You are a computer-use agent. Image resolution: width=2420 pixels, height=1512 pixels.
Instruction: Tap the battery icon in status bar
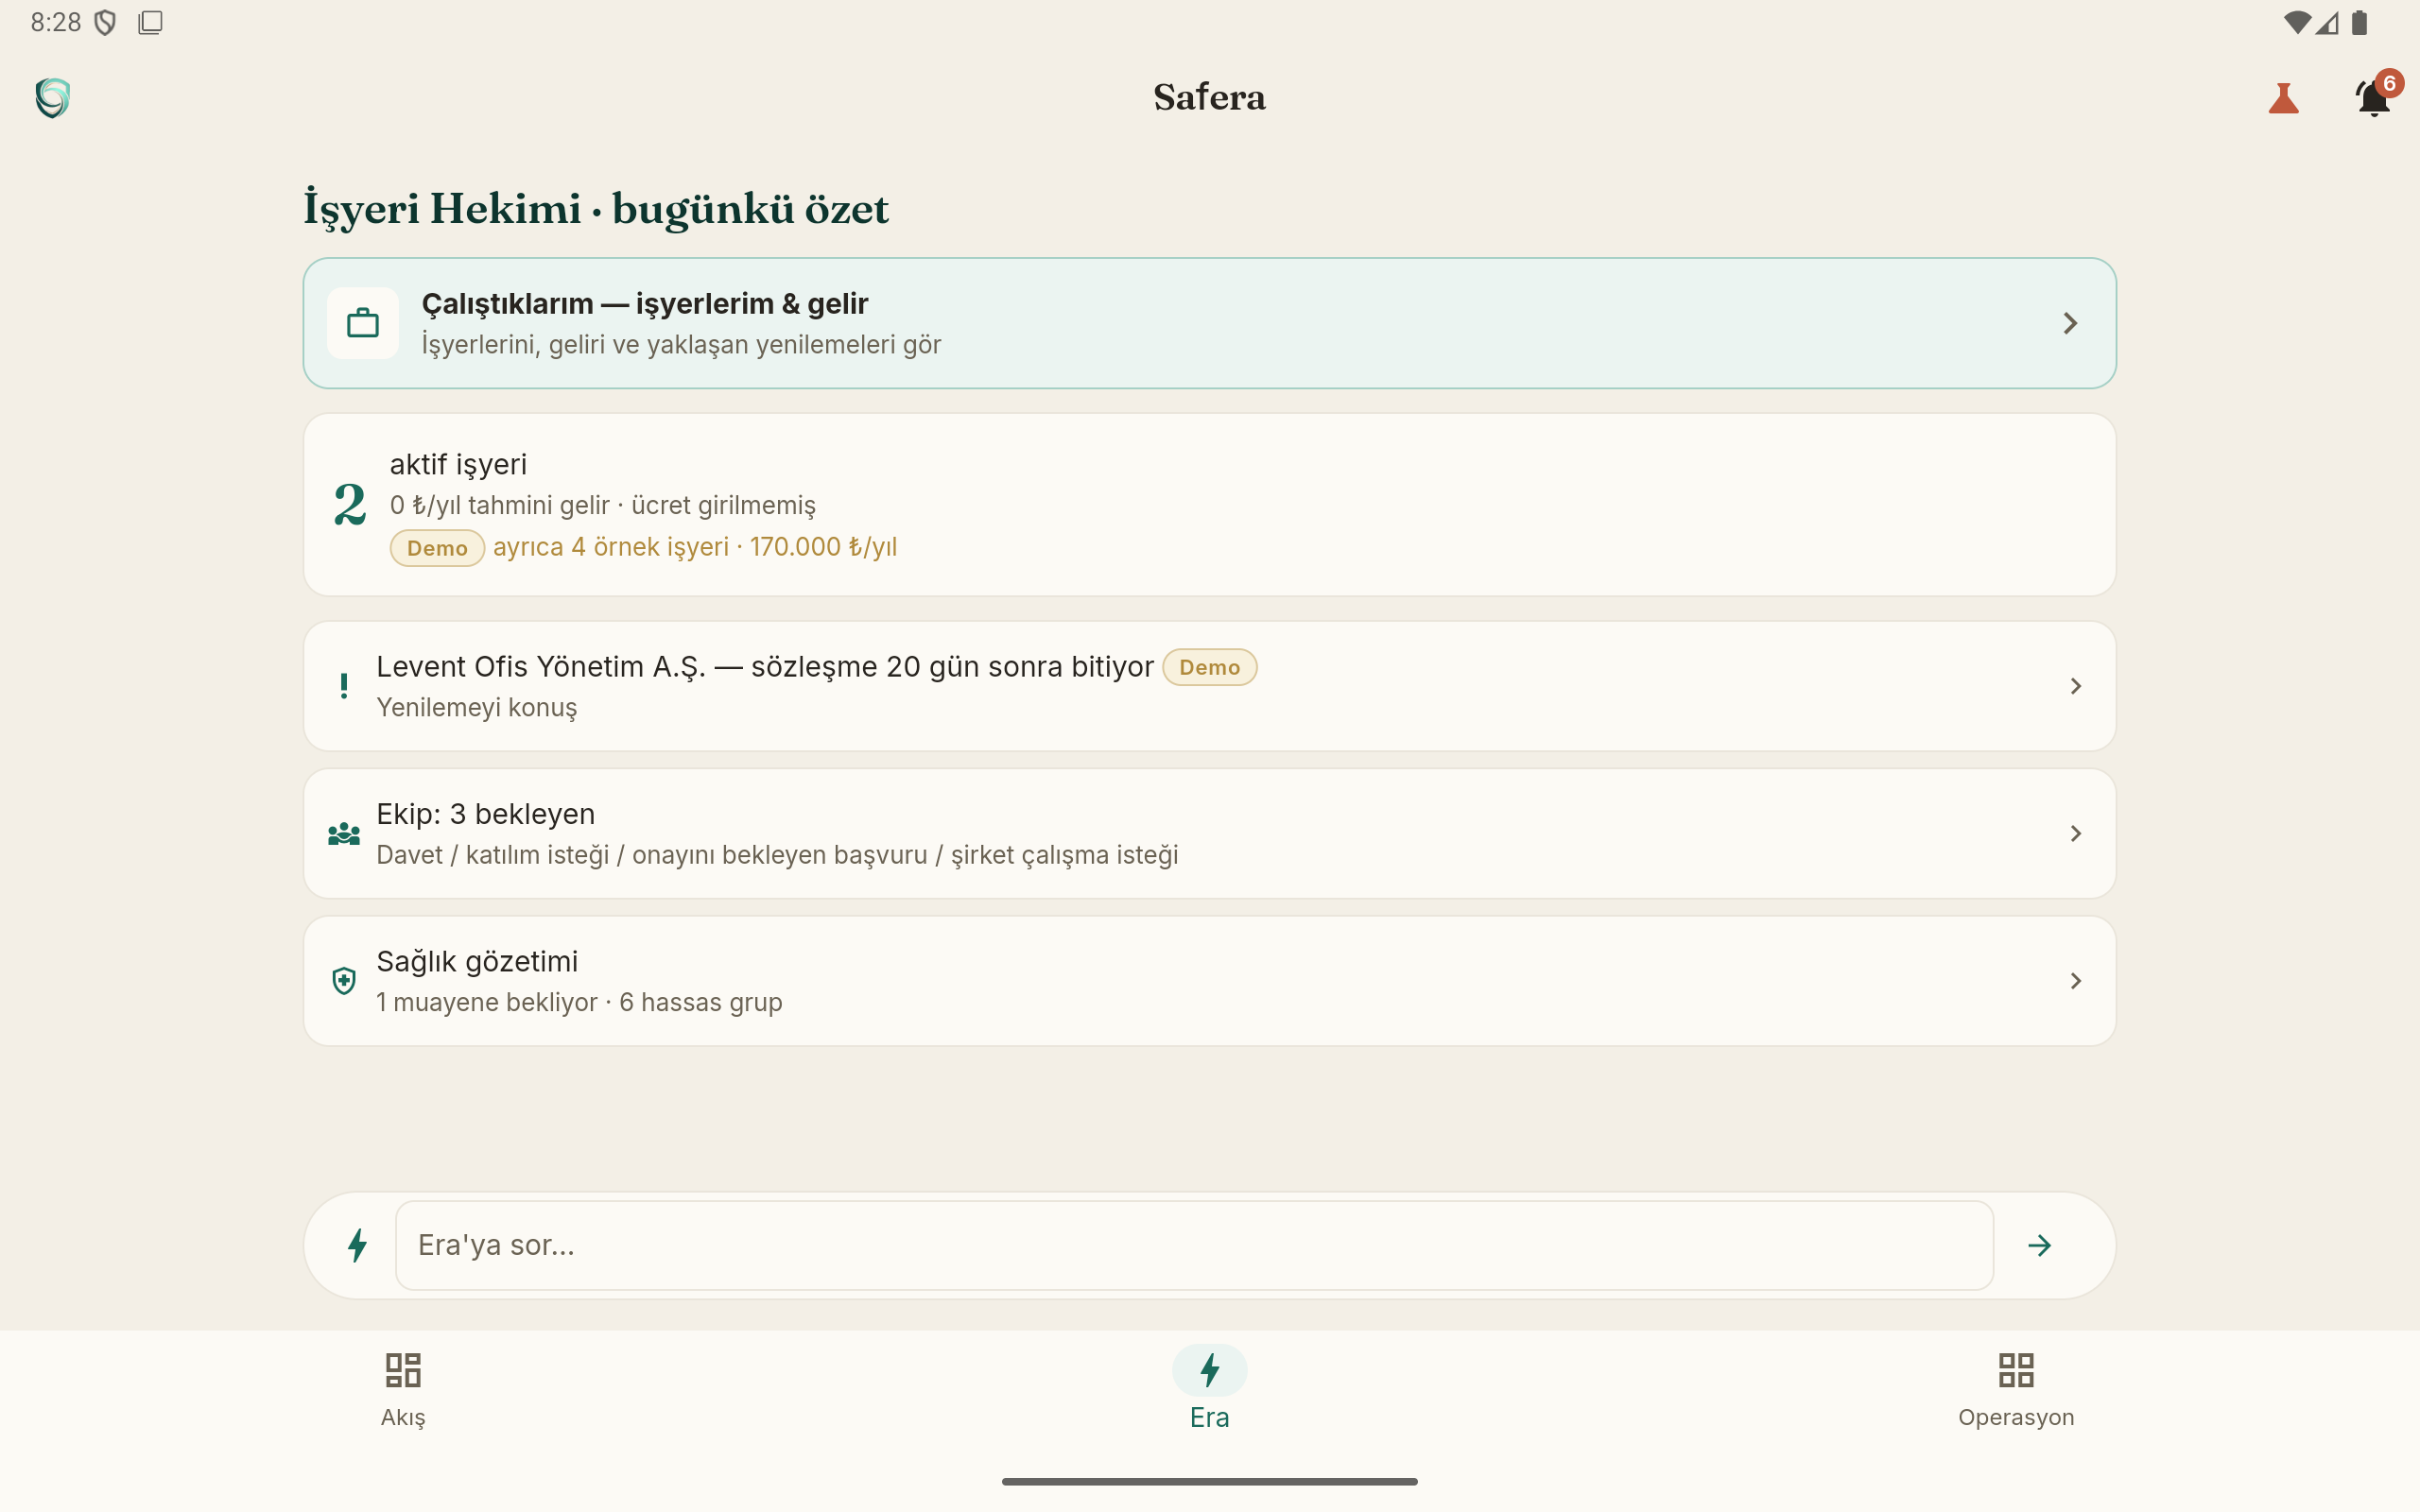pyautogui.click(x=2360, y=22)
